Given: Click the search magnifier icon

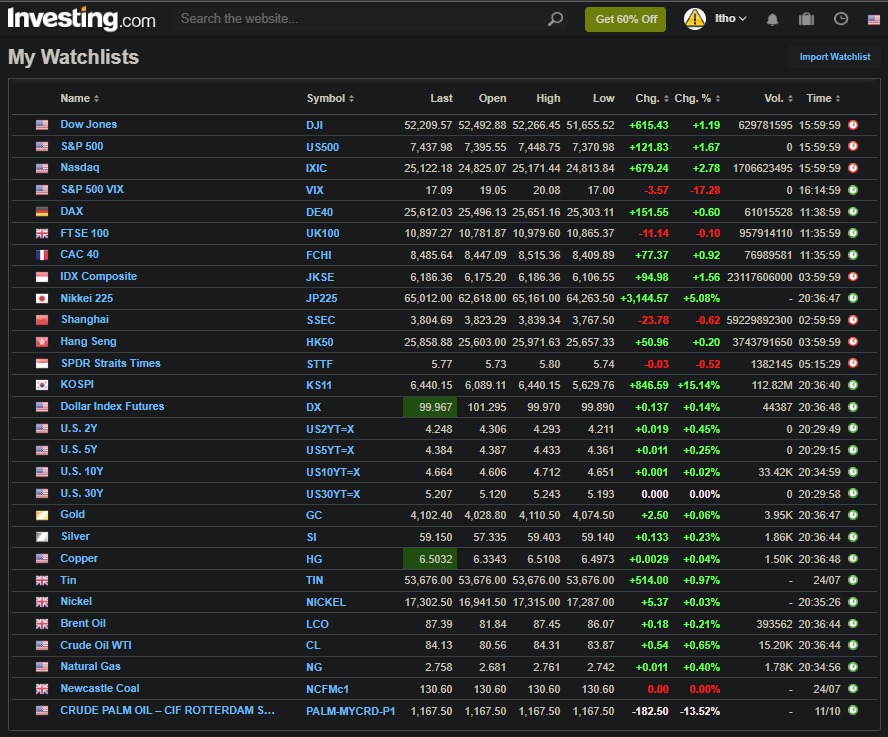Looking at the screenshot, I should [x=556, y=19].
